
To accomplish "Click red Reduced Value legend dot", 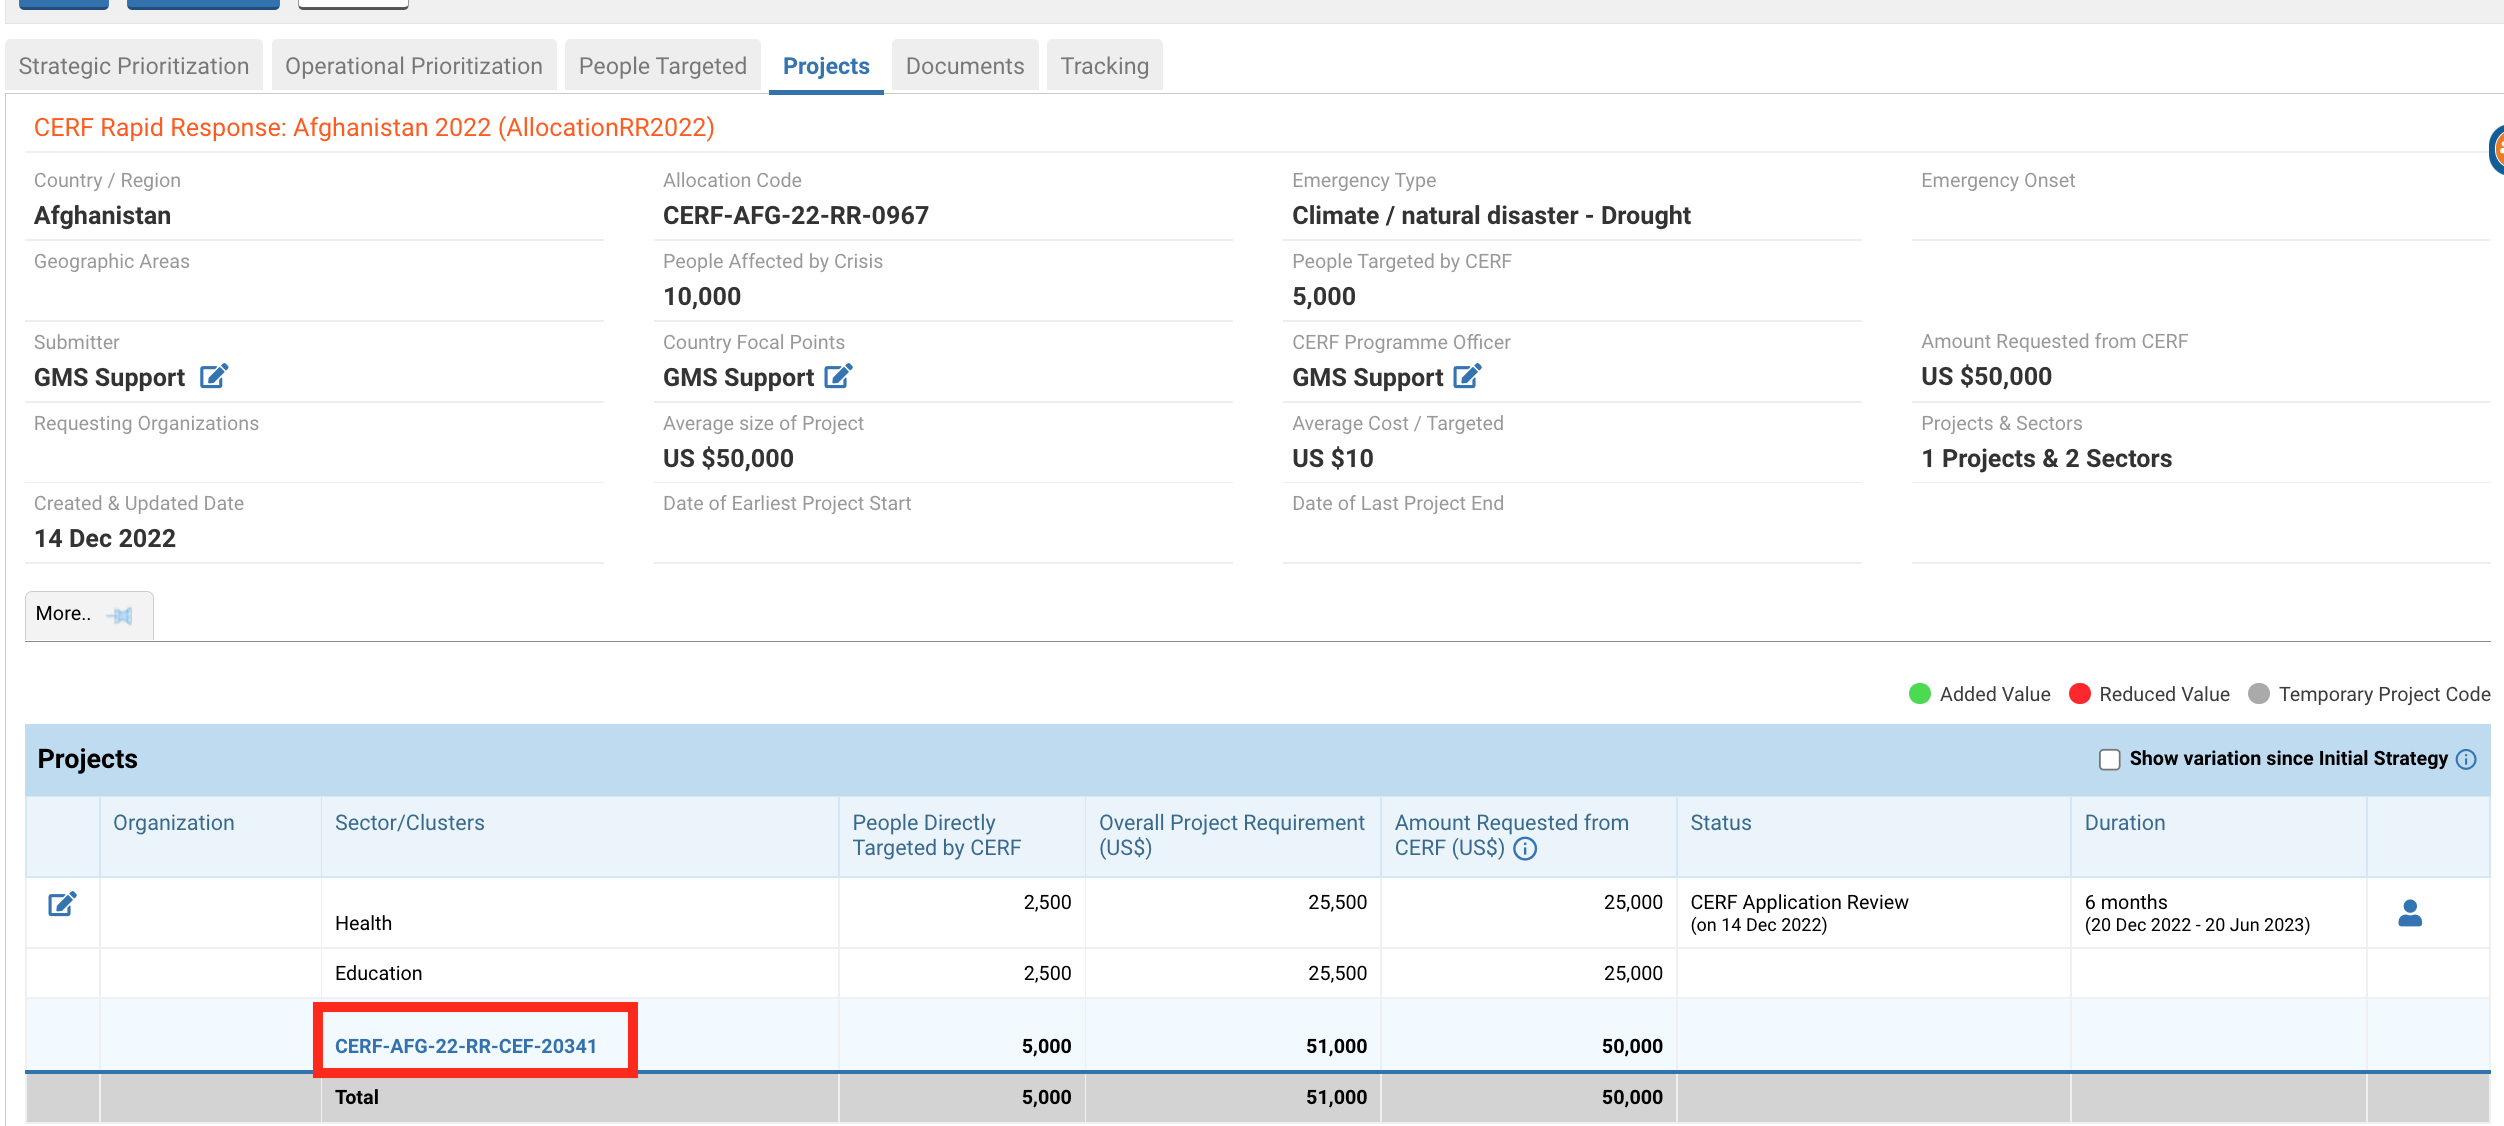I will [x=2079, y=694].
